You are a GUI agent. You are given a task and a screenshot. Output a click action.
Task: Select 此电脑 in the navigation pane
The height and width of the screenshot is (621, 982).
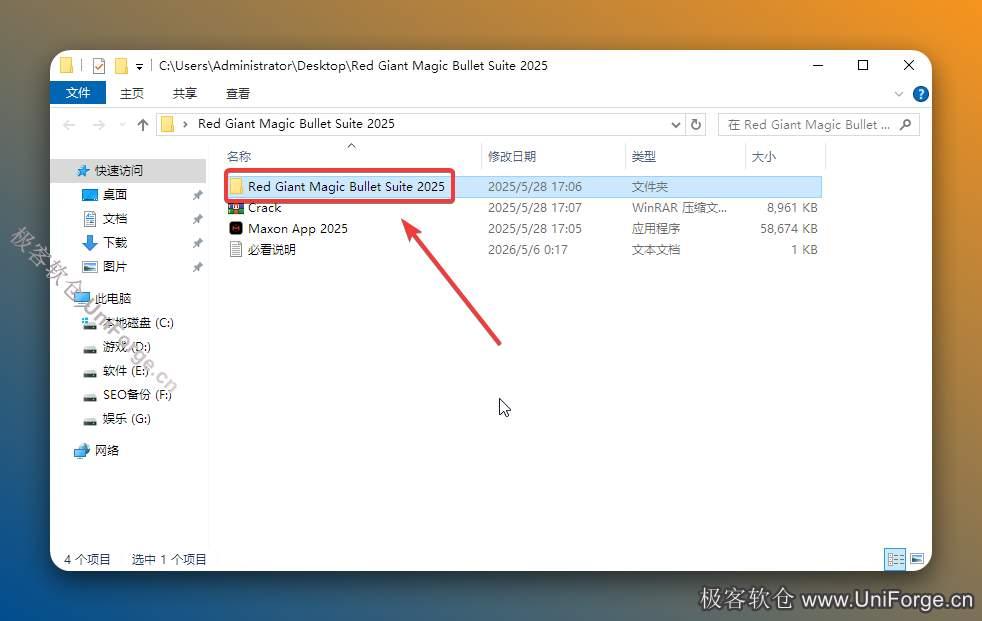113,298
